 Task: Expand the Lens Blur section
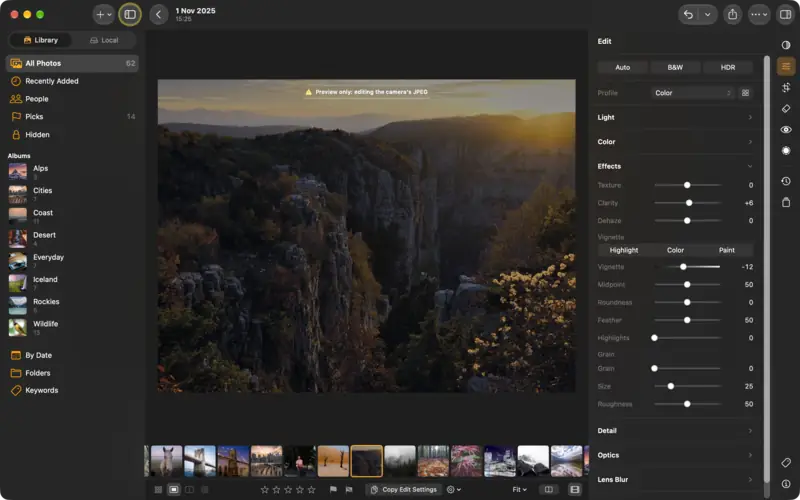(675, 480)
